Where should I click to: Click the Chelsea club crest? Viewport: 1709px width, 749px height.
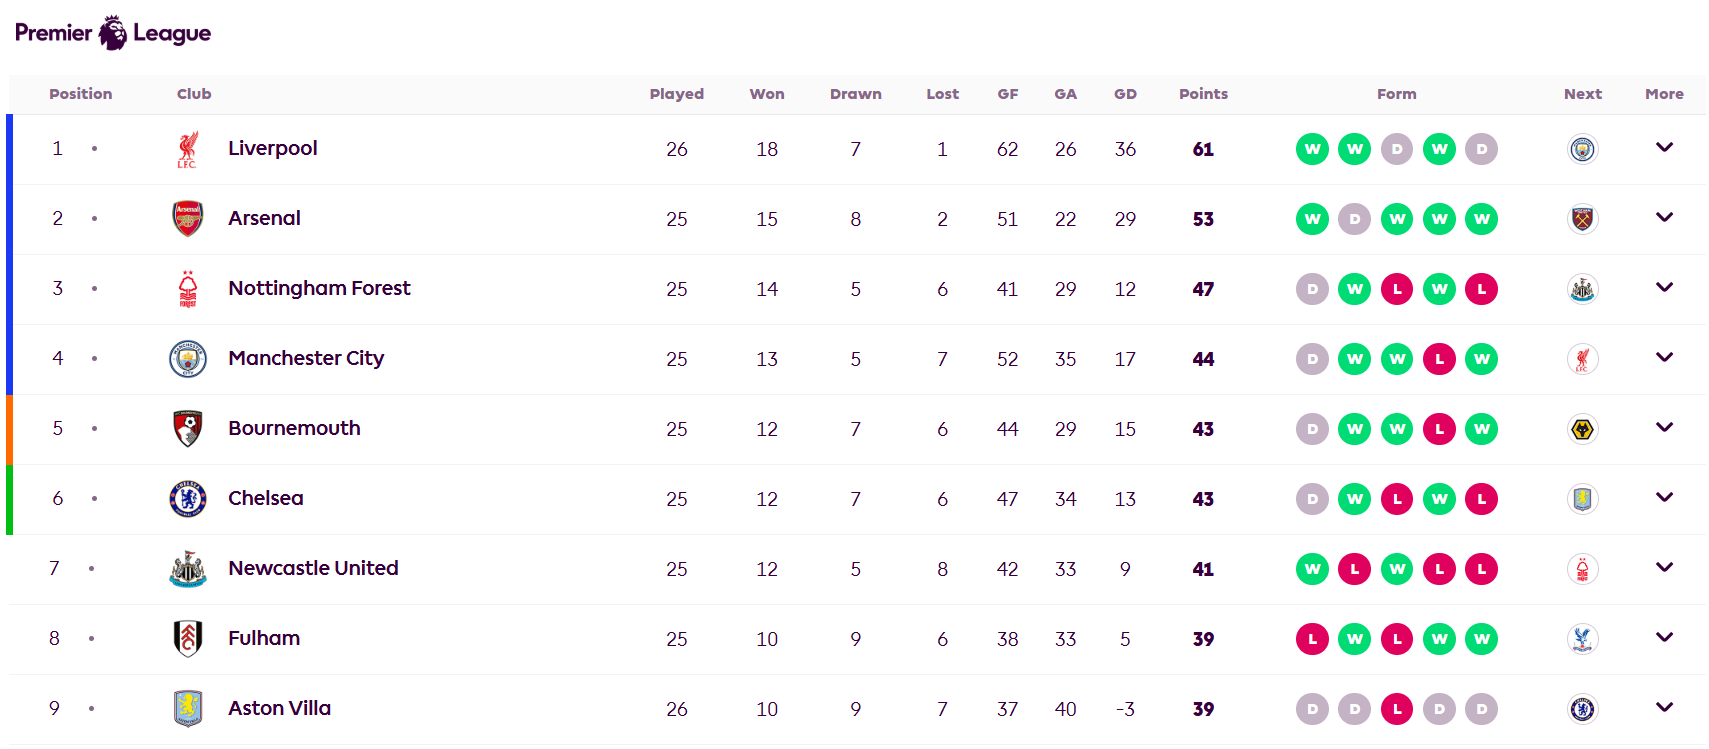pos(187,499)
